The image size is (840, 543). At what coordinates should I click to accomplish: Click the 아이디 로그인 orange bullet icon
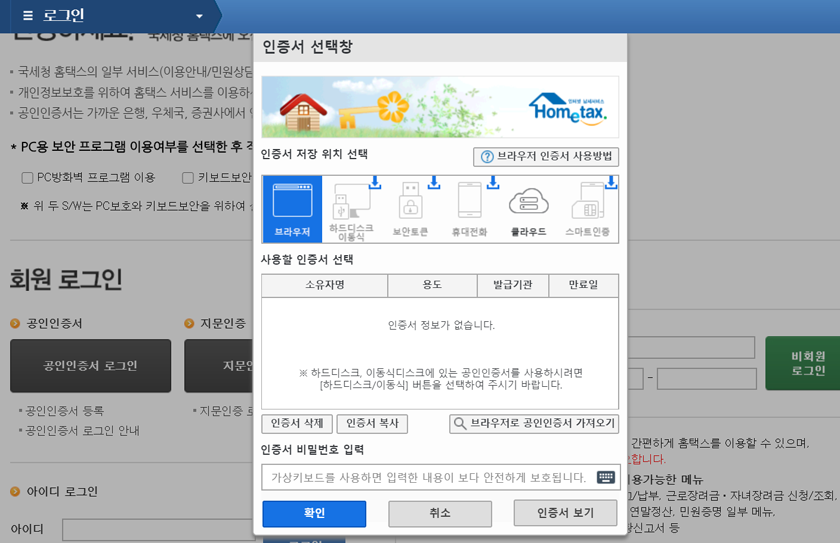15,492
